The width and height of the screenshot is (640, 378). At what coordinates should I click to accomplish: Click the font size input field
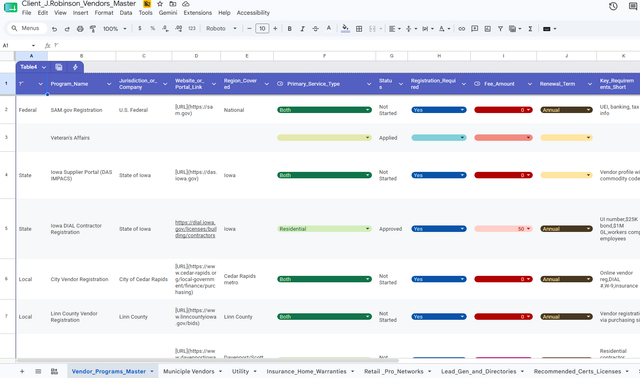tap(262, 29)
